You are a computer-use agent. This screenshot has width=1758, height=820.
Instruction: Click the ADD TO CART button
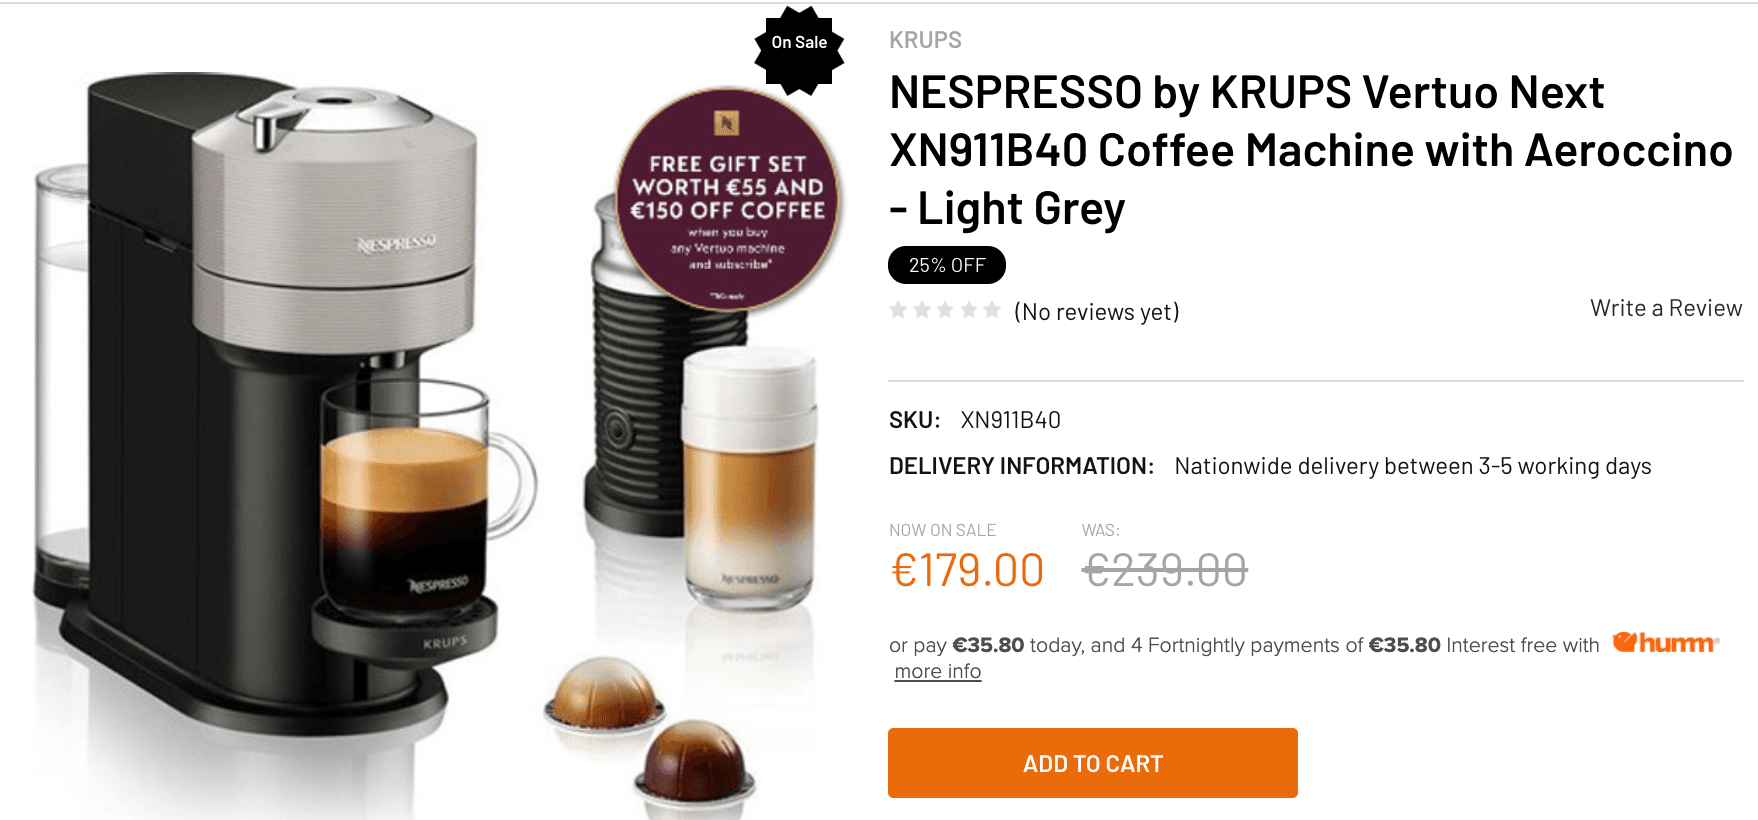[x=1092, y=763]
